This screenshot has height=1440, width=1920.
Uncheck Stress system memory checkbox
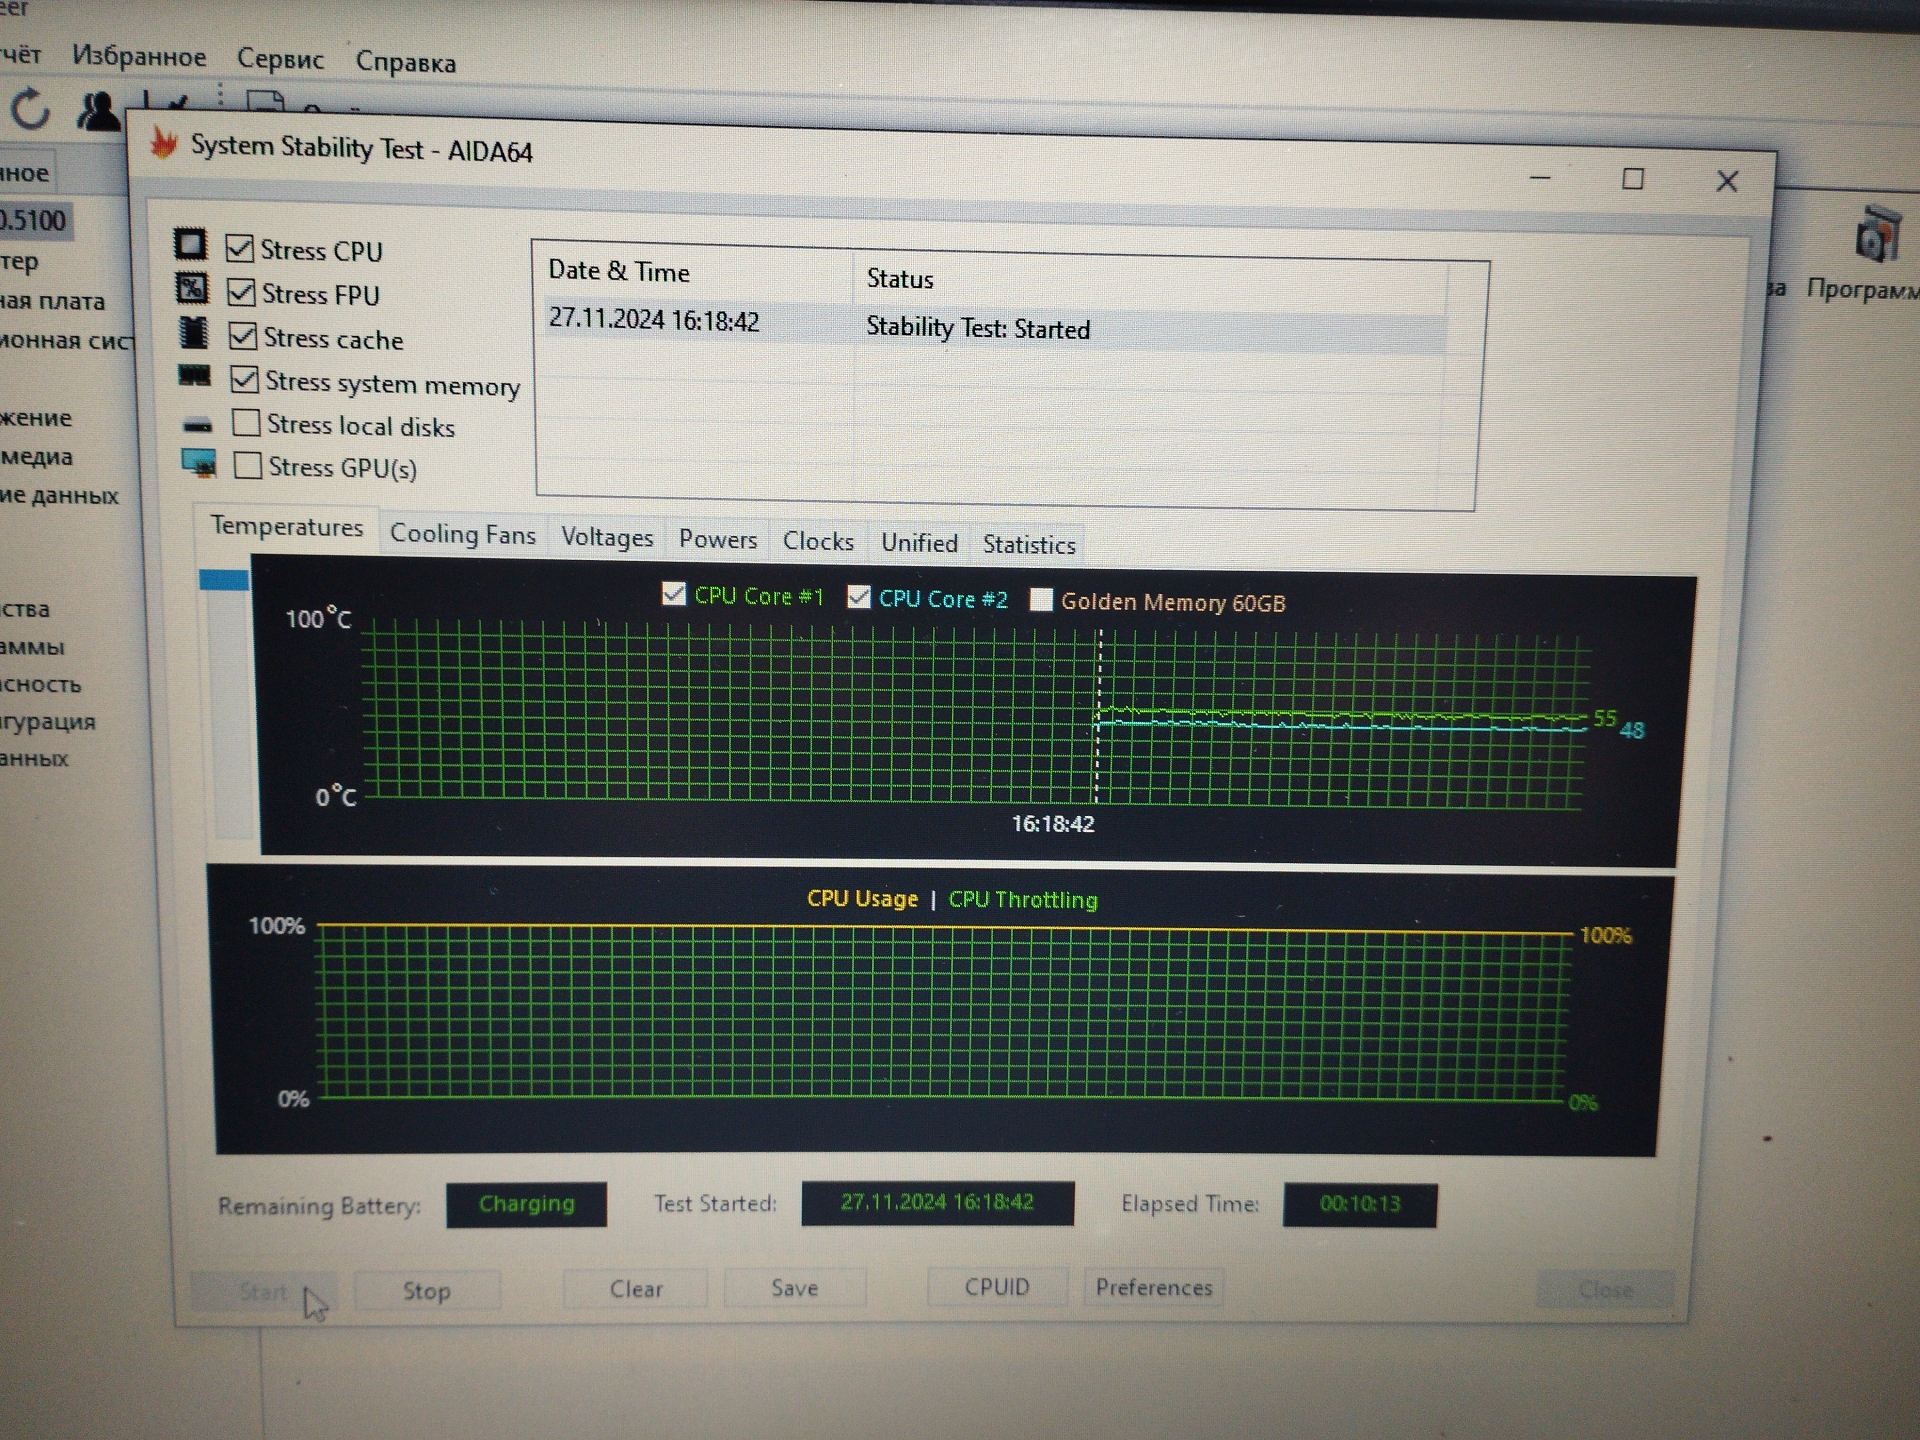[x=244, y=380]
